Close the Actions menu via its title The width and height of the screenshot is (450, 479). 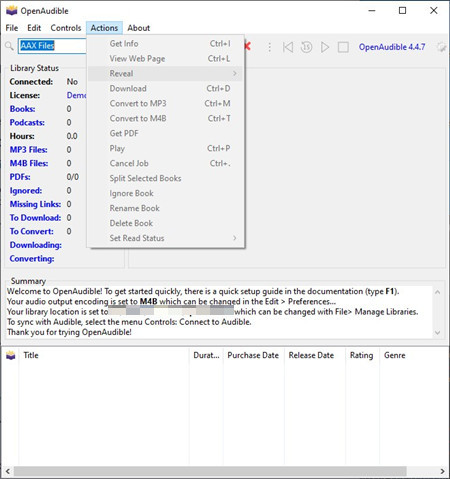pos(104,28)
